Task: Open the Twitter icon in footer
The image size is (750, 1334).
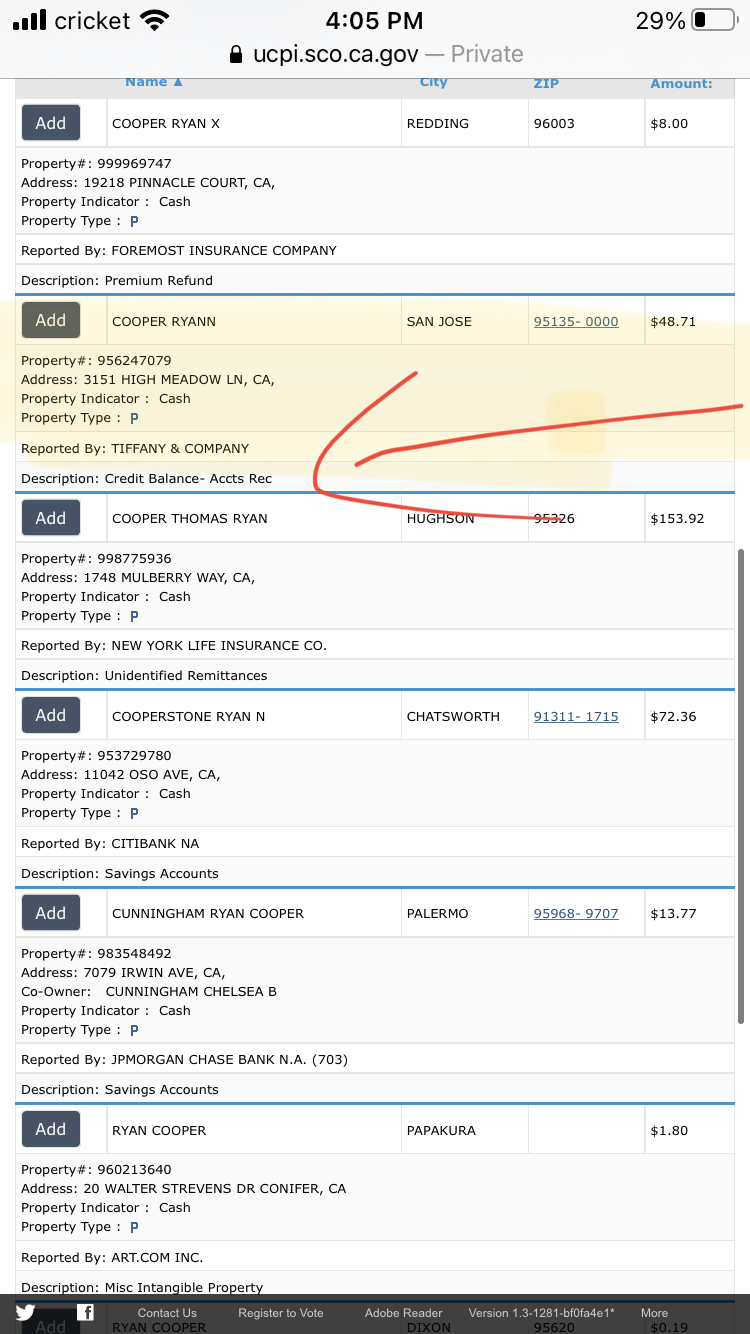Action: point(25,1313)
